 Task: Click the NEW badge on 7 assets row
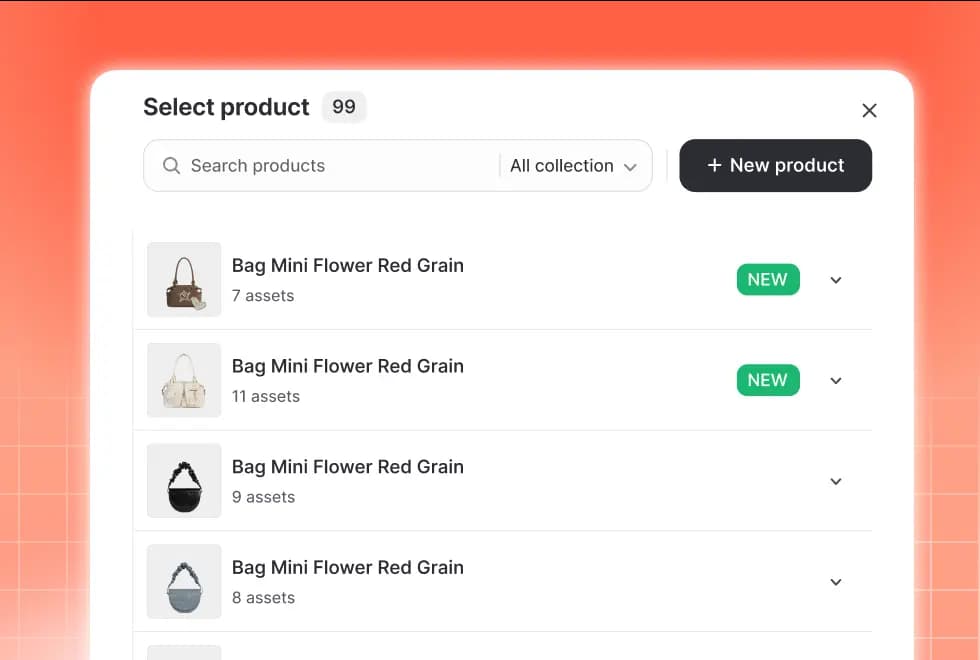(768, 279)
